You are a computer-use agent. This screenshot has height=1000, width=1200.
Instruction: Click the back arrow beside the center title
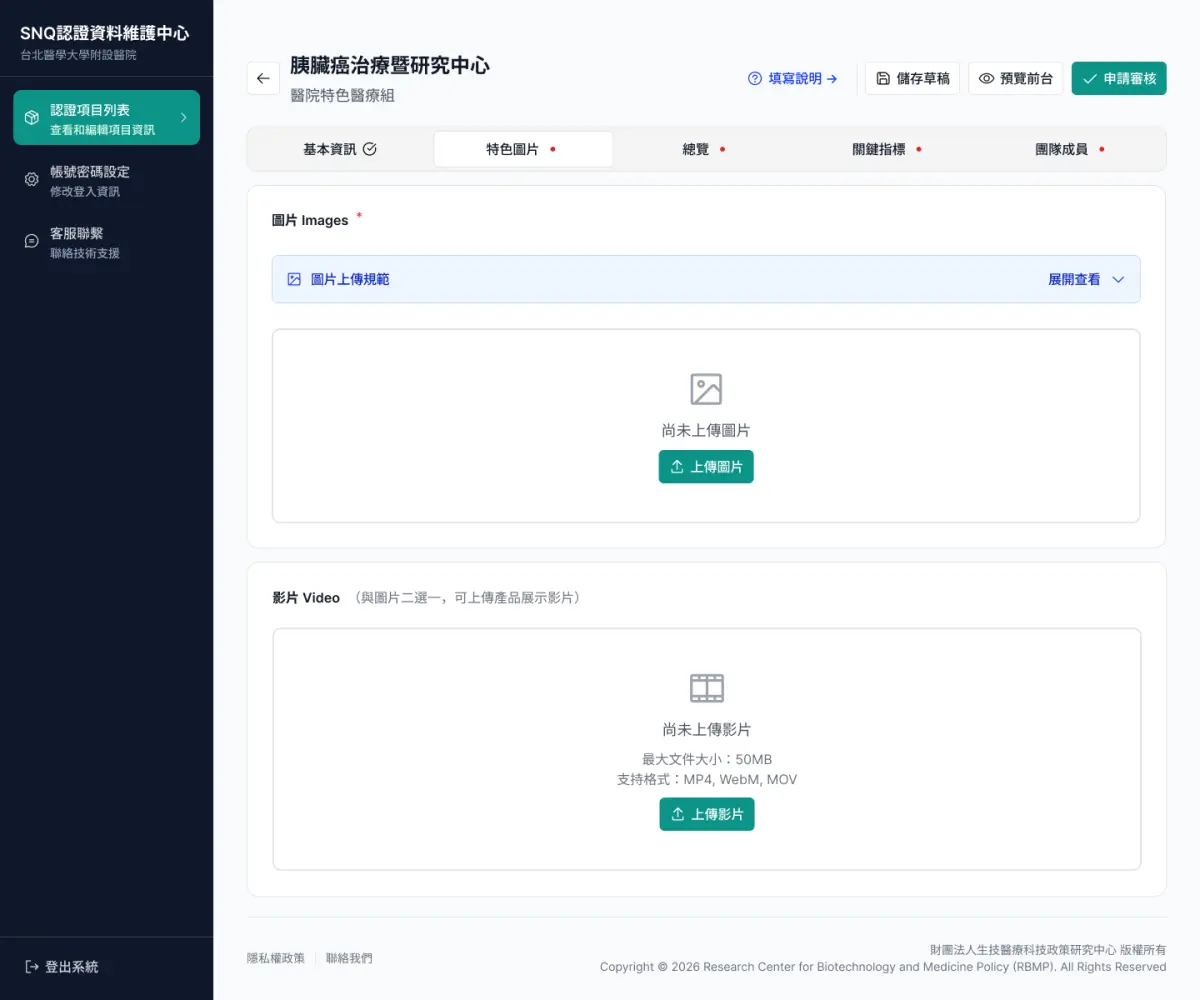click(262, 78)
